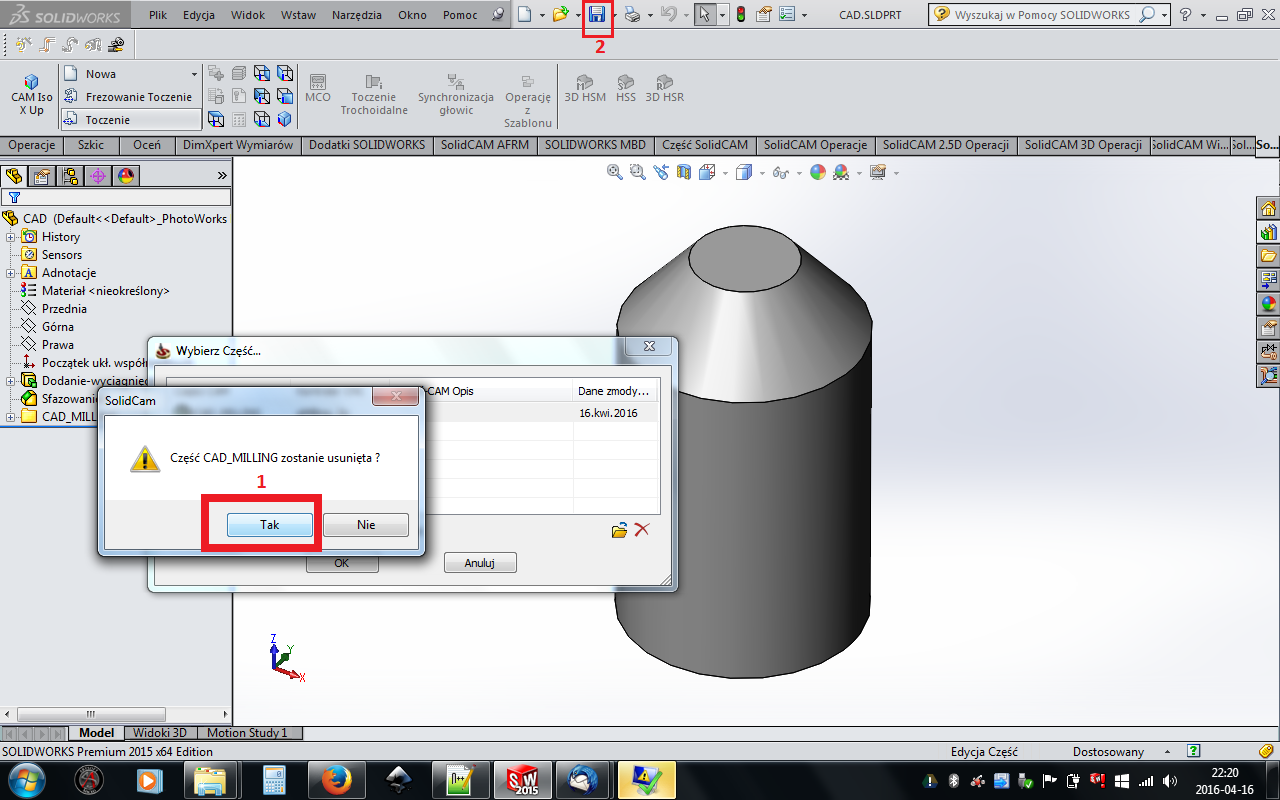
Task: Click the Undo arrow icon
Action: point(669,15)
